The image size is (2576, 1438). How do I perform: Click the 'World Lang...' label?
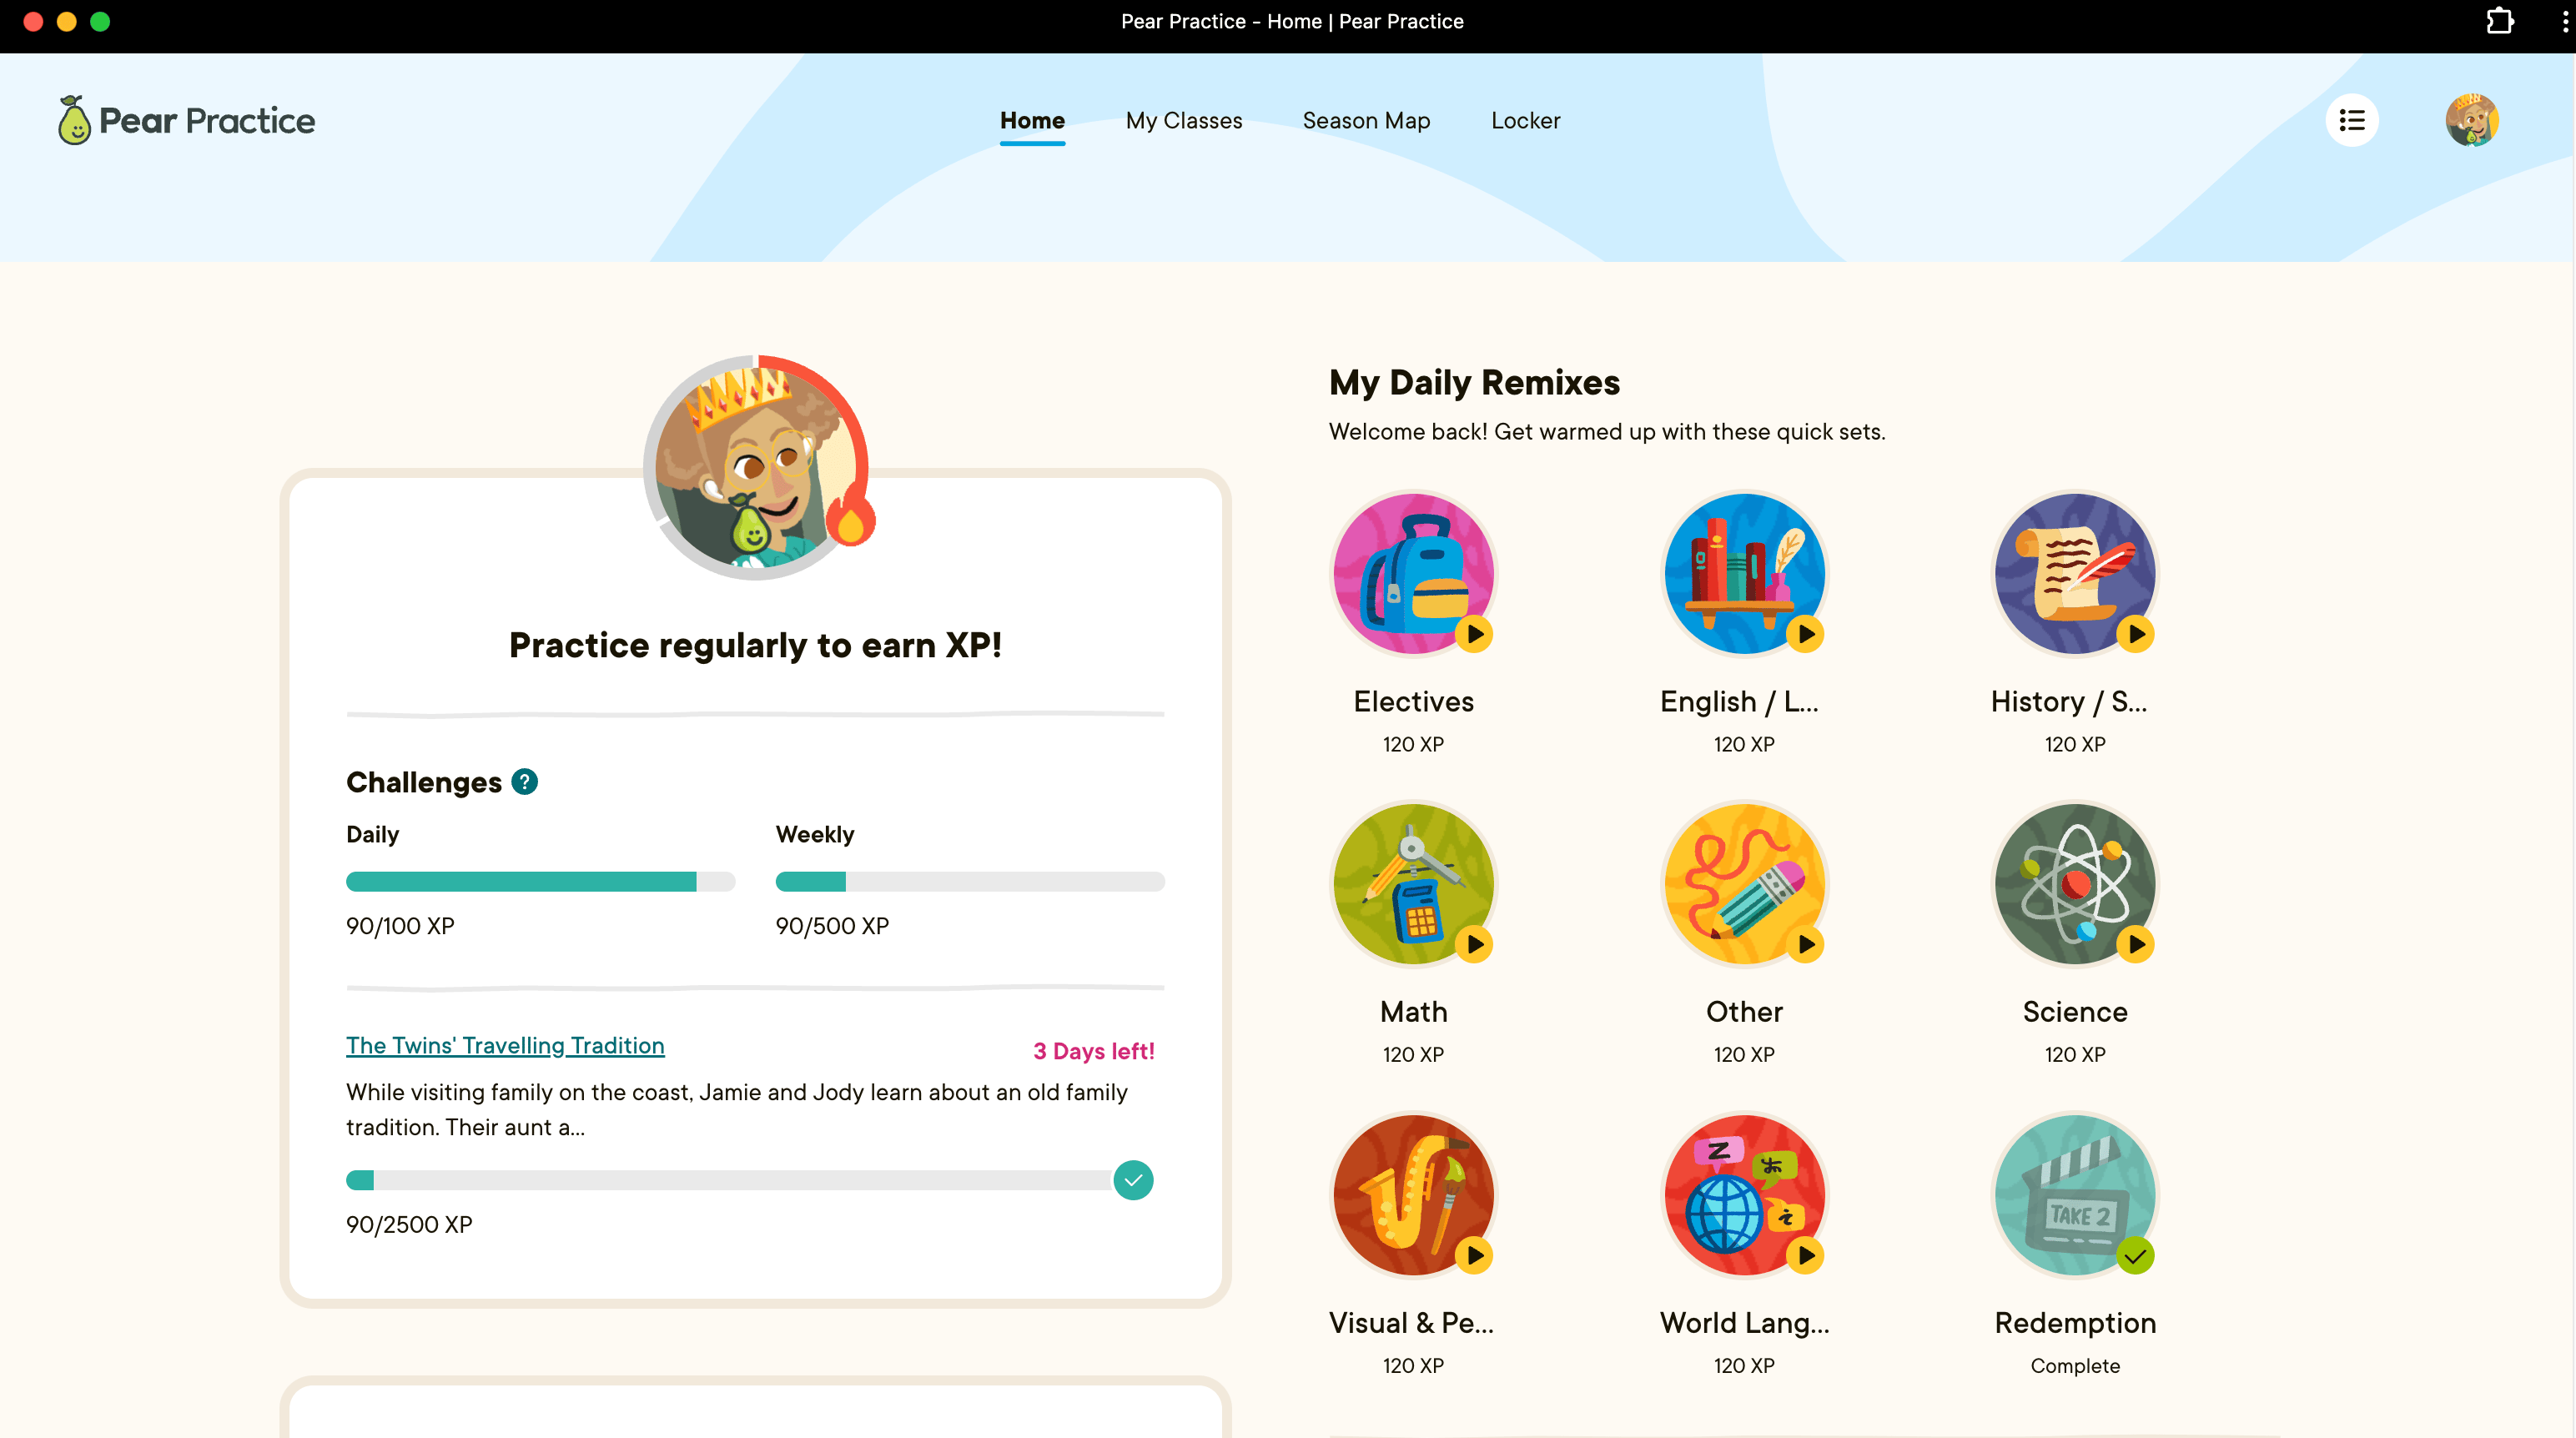coord(1744,1323)
